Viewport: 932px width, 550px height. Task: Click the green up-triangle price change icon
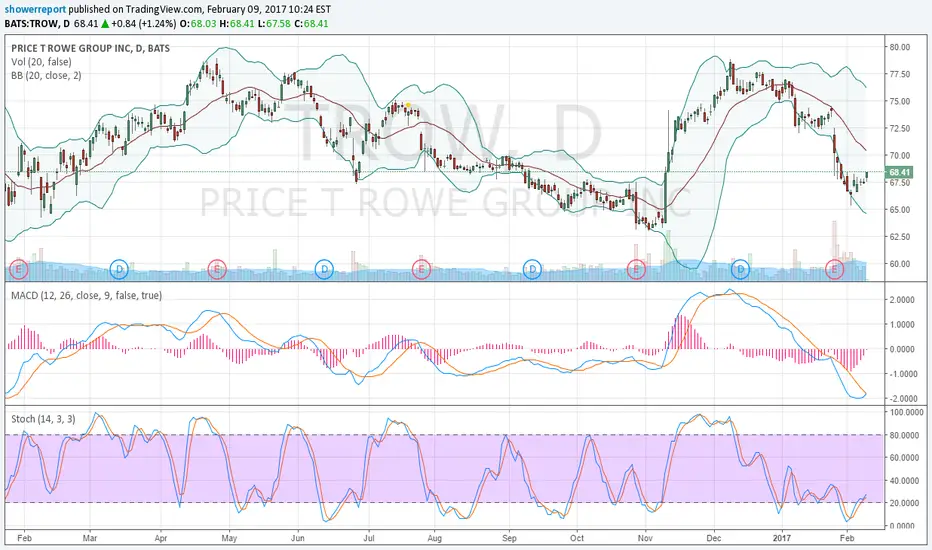pos(105,24)
